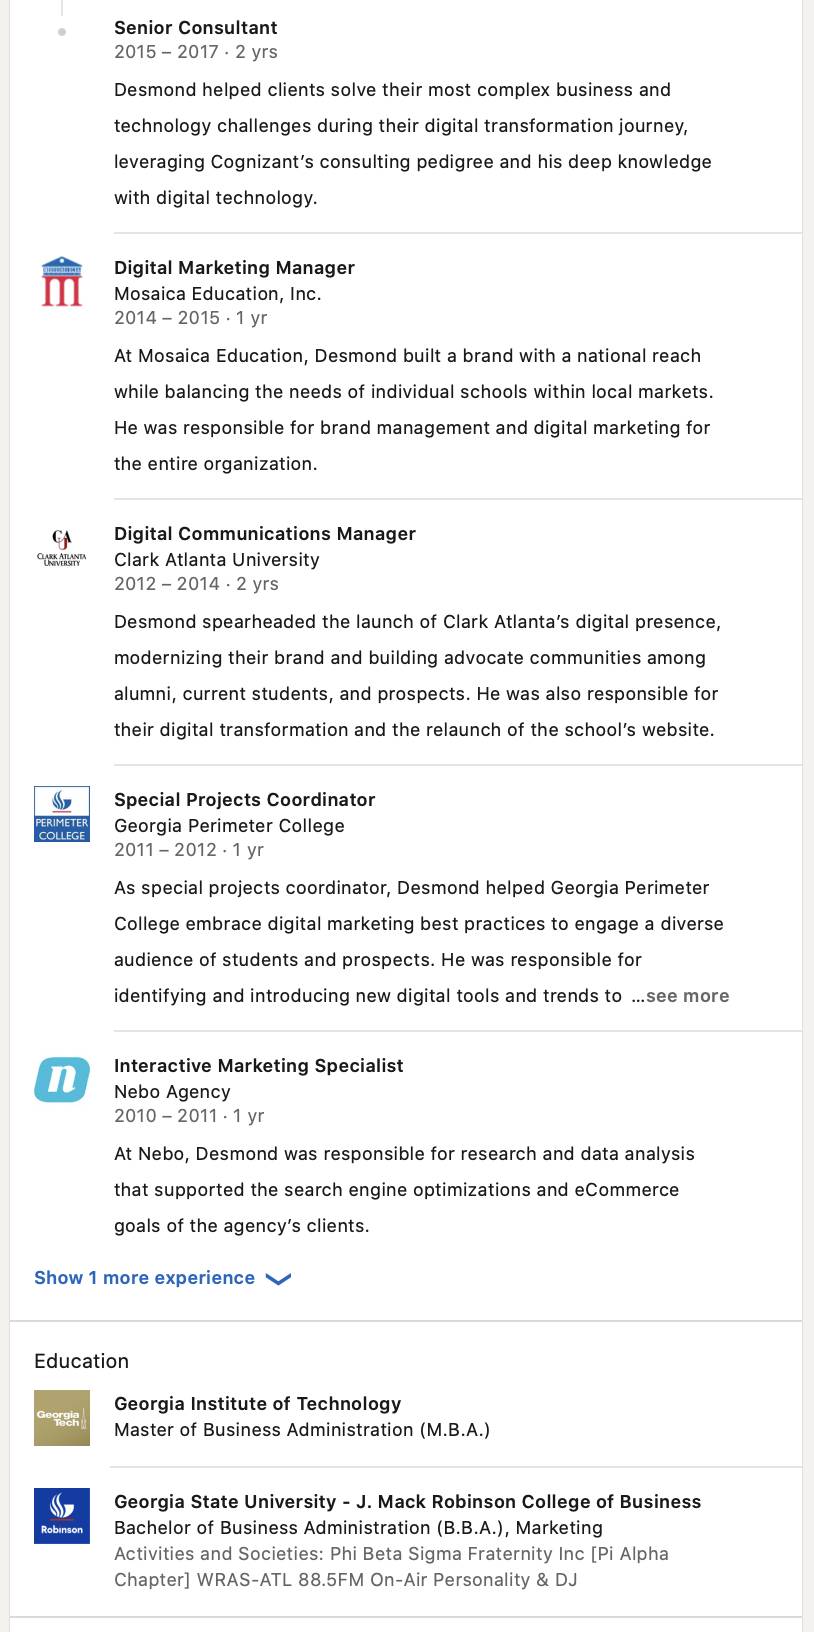814x1632 pixels.
Task: Select the Senior Consultant role title
Action: [x=196, y=28]
